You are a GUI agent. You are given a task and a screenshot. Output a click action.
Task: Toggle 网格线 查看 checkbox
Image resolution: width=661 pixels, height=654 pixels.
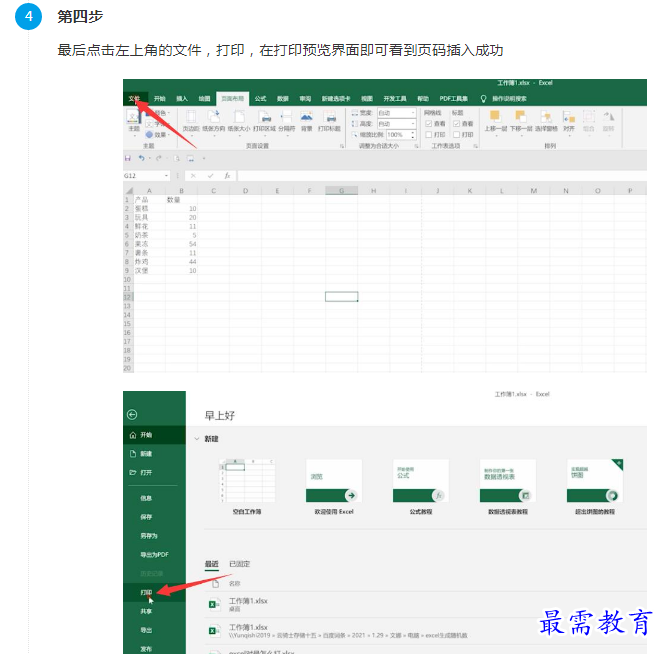(x=429, y=124)
